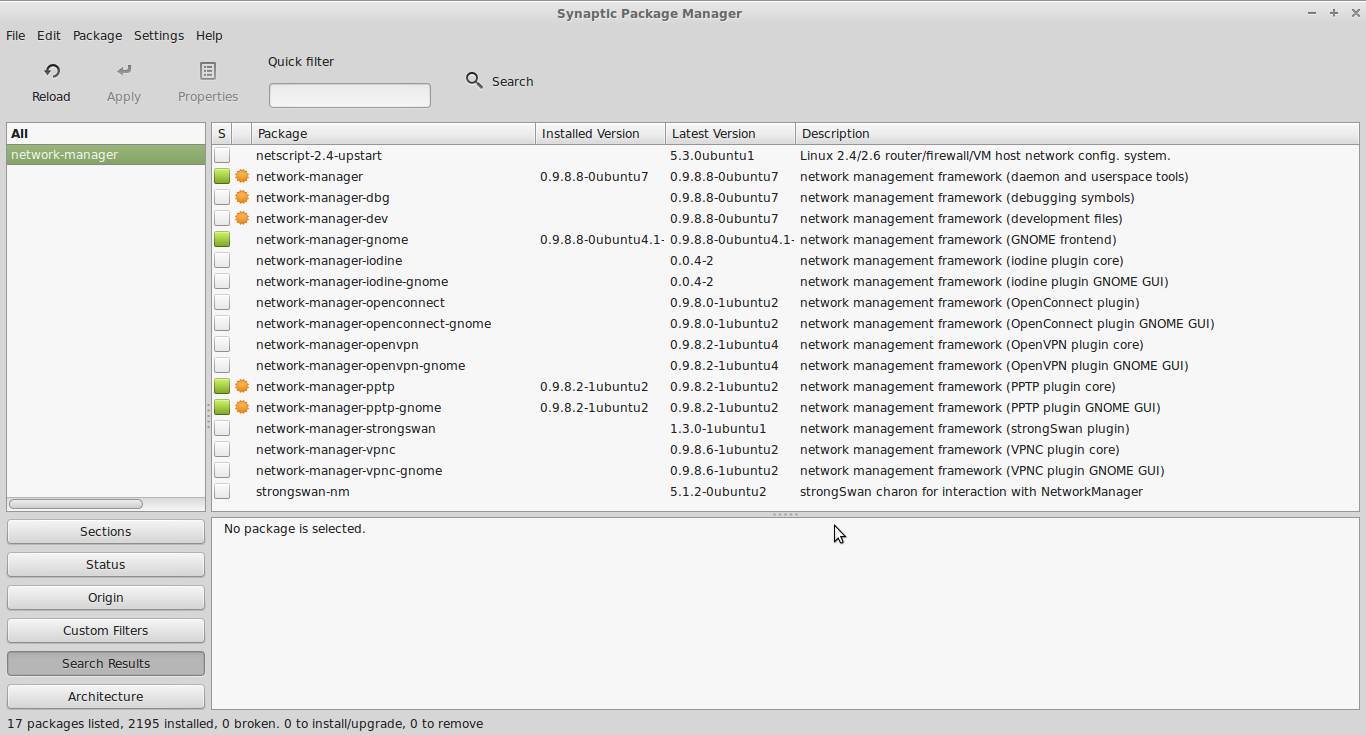The width and height of the screenshot is (1366, 735).
Task: Click the supported star icon for network-manager-dev
Action: pyautogui.click(x=241, y=218)
